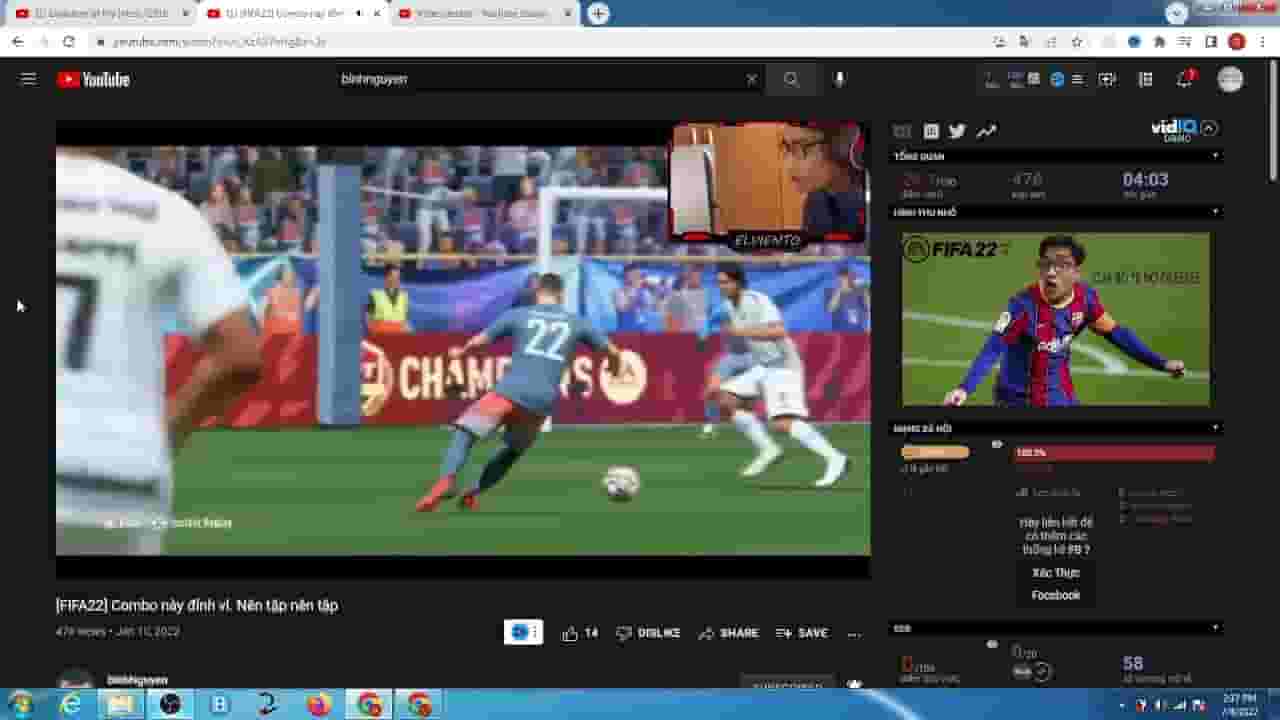Share the video
Screen dimensions: 1280x720
pos(728,633)
